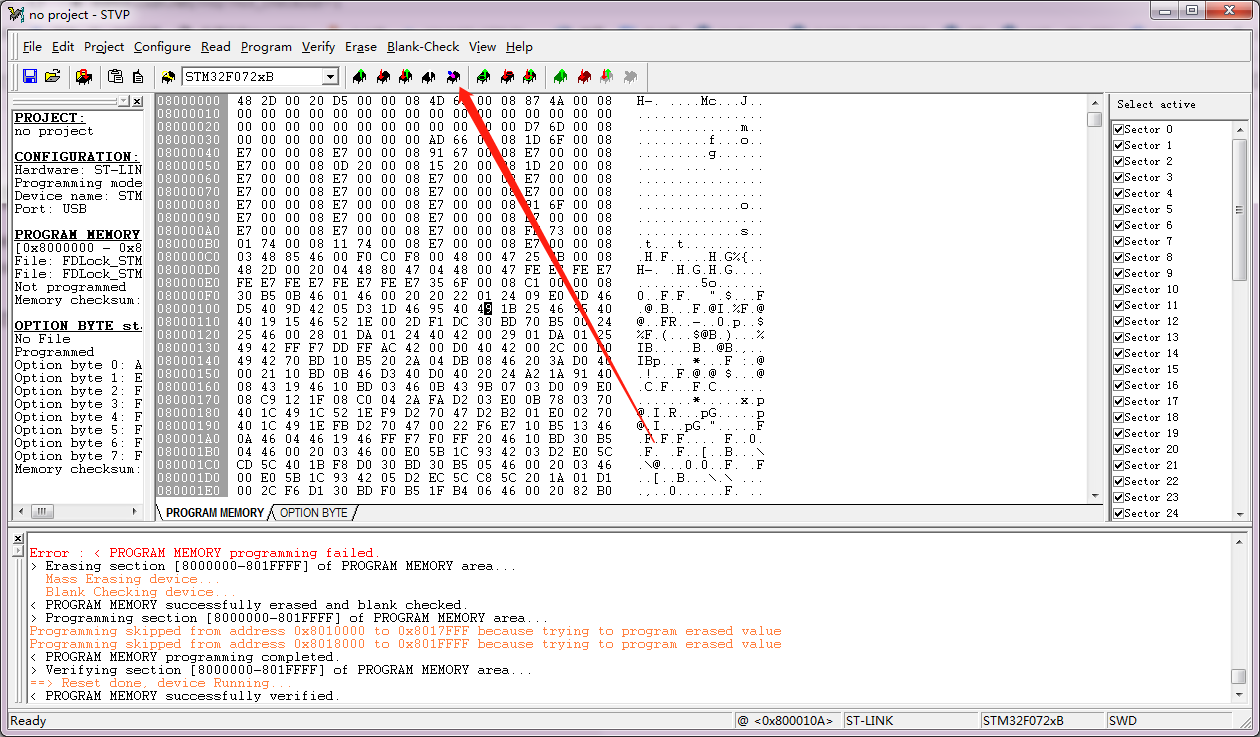Click sector list scrollbar up arrow
The image size is (1260, 737).
(1239, 129)
